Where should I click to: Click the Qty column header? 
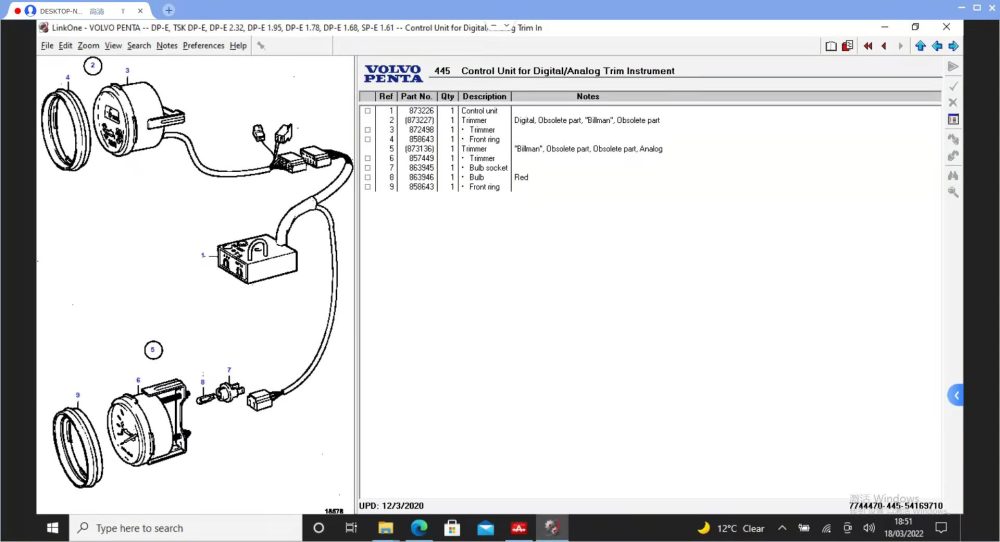pyautogui.click(x=448, y=96)
